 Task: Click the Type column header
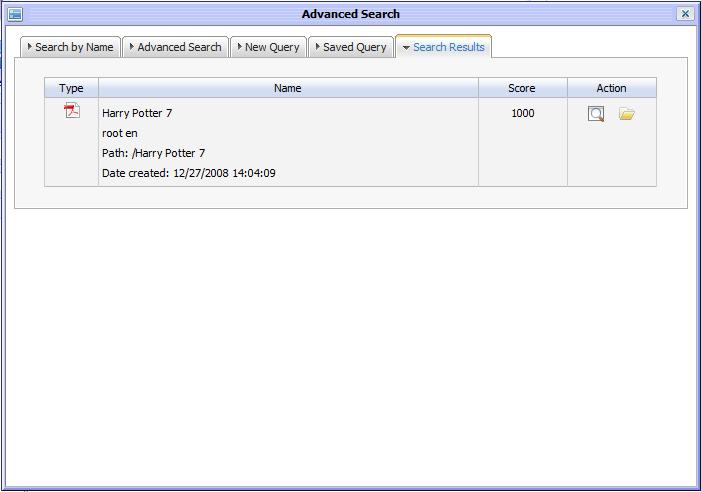pyautogui.click(x=72, y=88)
